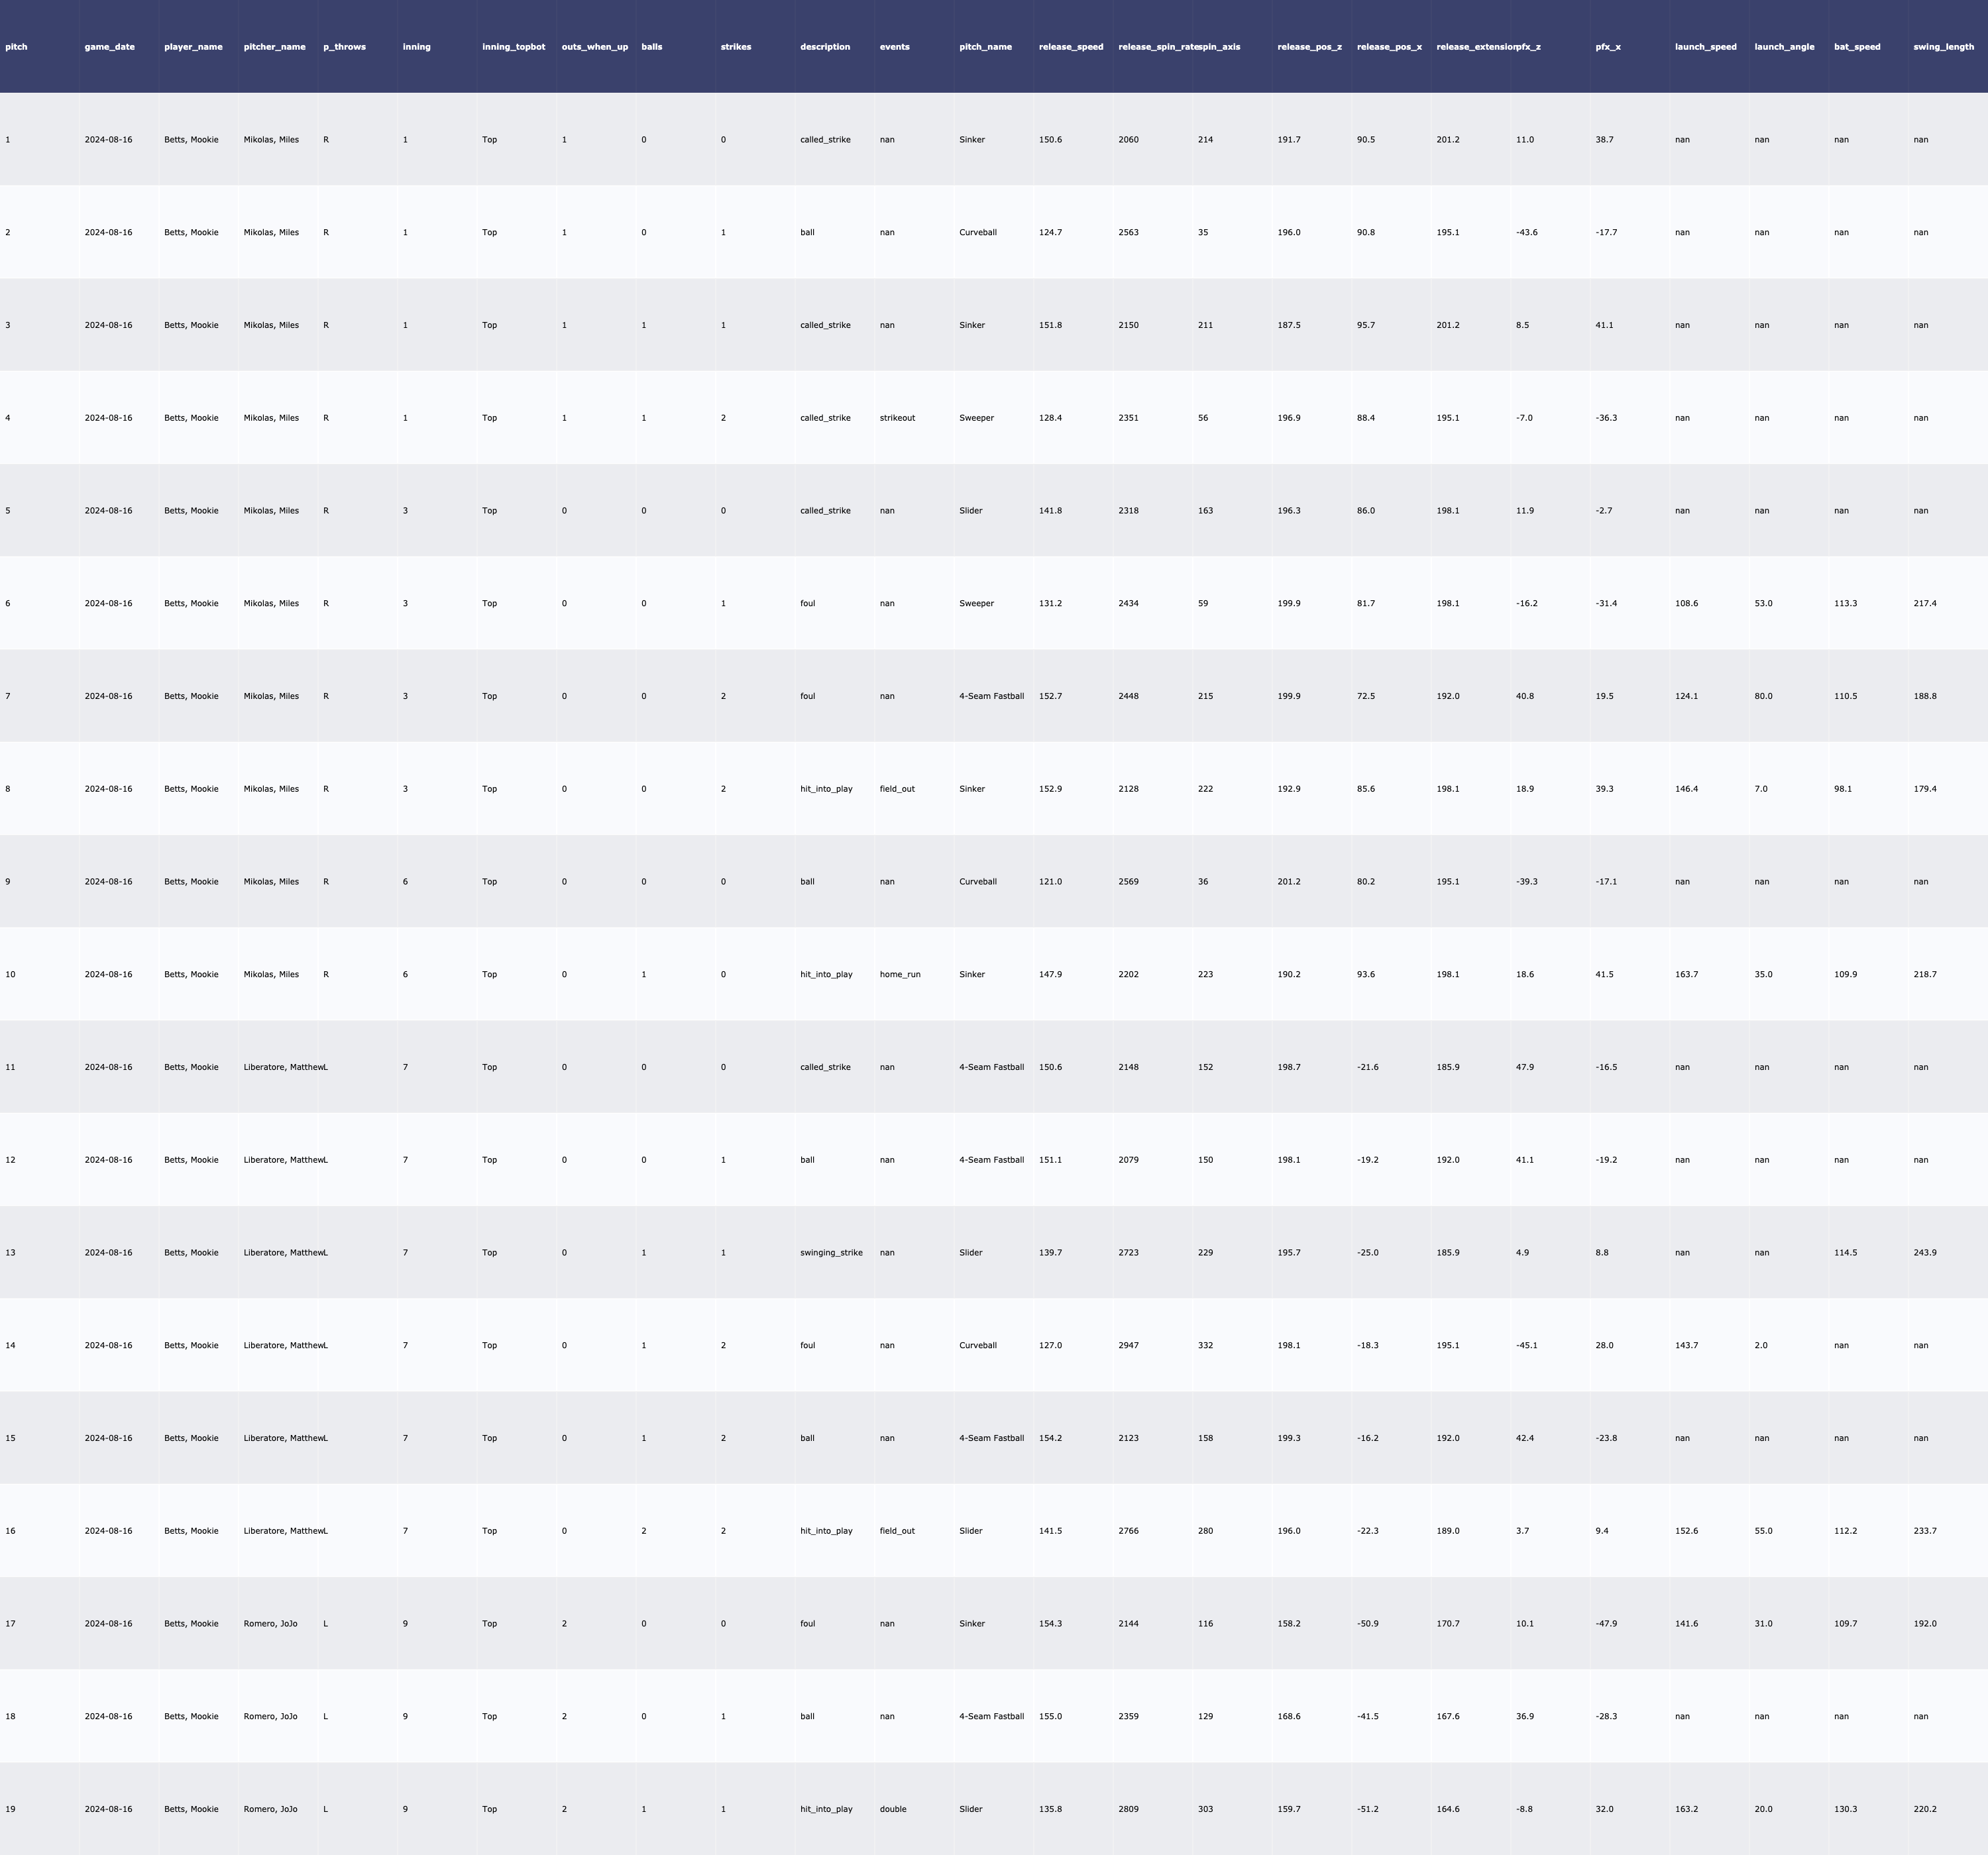Click the pitch number 13 cell
Screen dimensions: 1988x1855
pos(10,1252)
